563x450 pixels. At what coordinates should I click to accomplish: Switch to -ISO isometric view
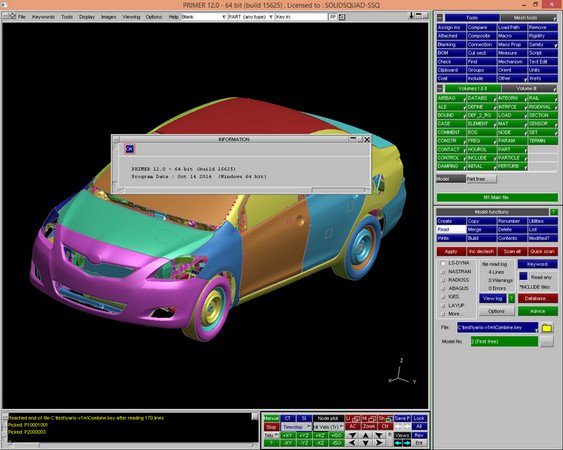pyautogui.click(x=336, y=443)
